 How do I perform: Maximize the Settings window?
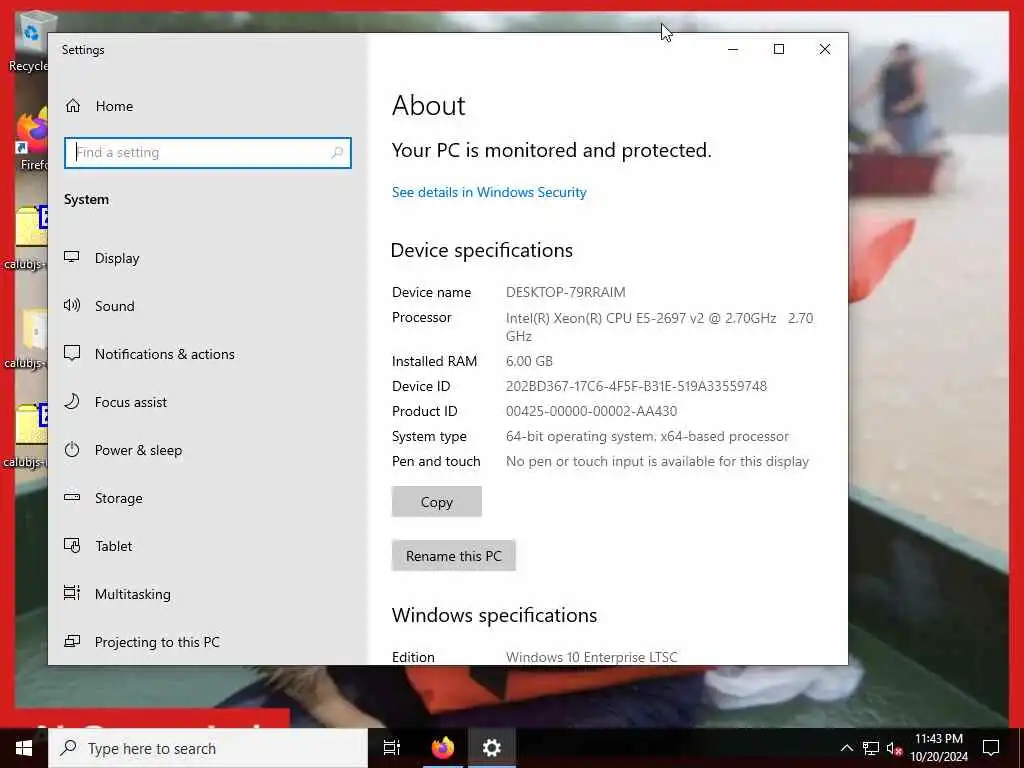coord(778,49)
